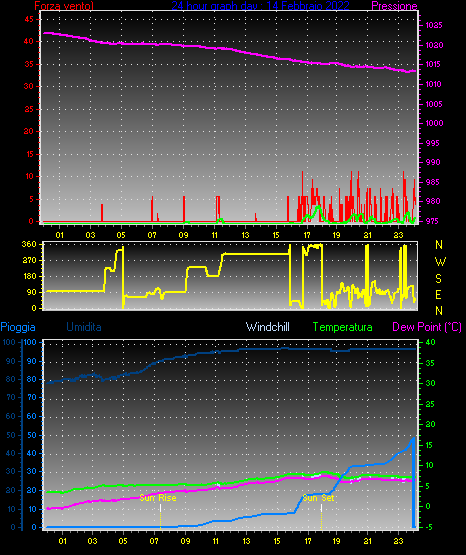Click green temperature axis value '40'
This screenshot has width=466, height=555.
(x=430, y=342)
